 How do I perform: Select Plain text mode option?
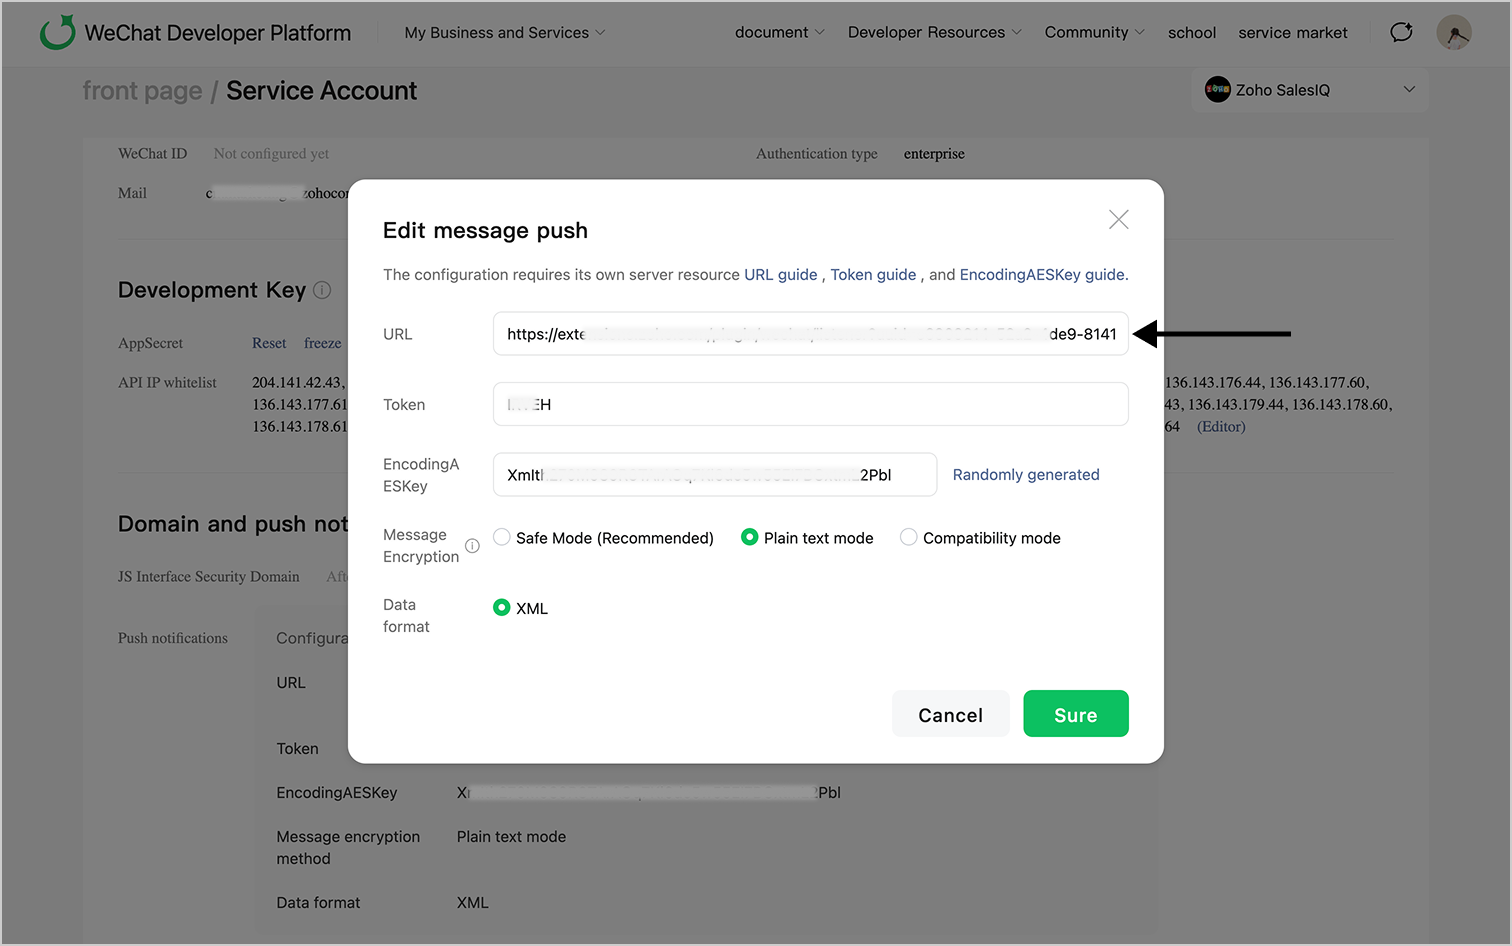tap(749, 538)
